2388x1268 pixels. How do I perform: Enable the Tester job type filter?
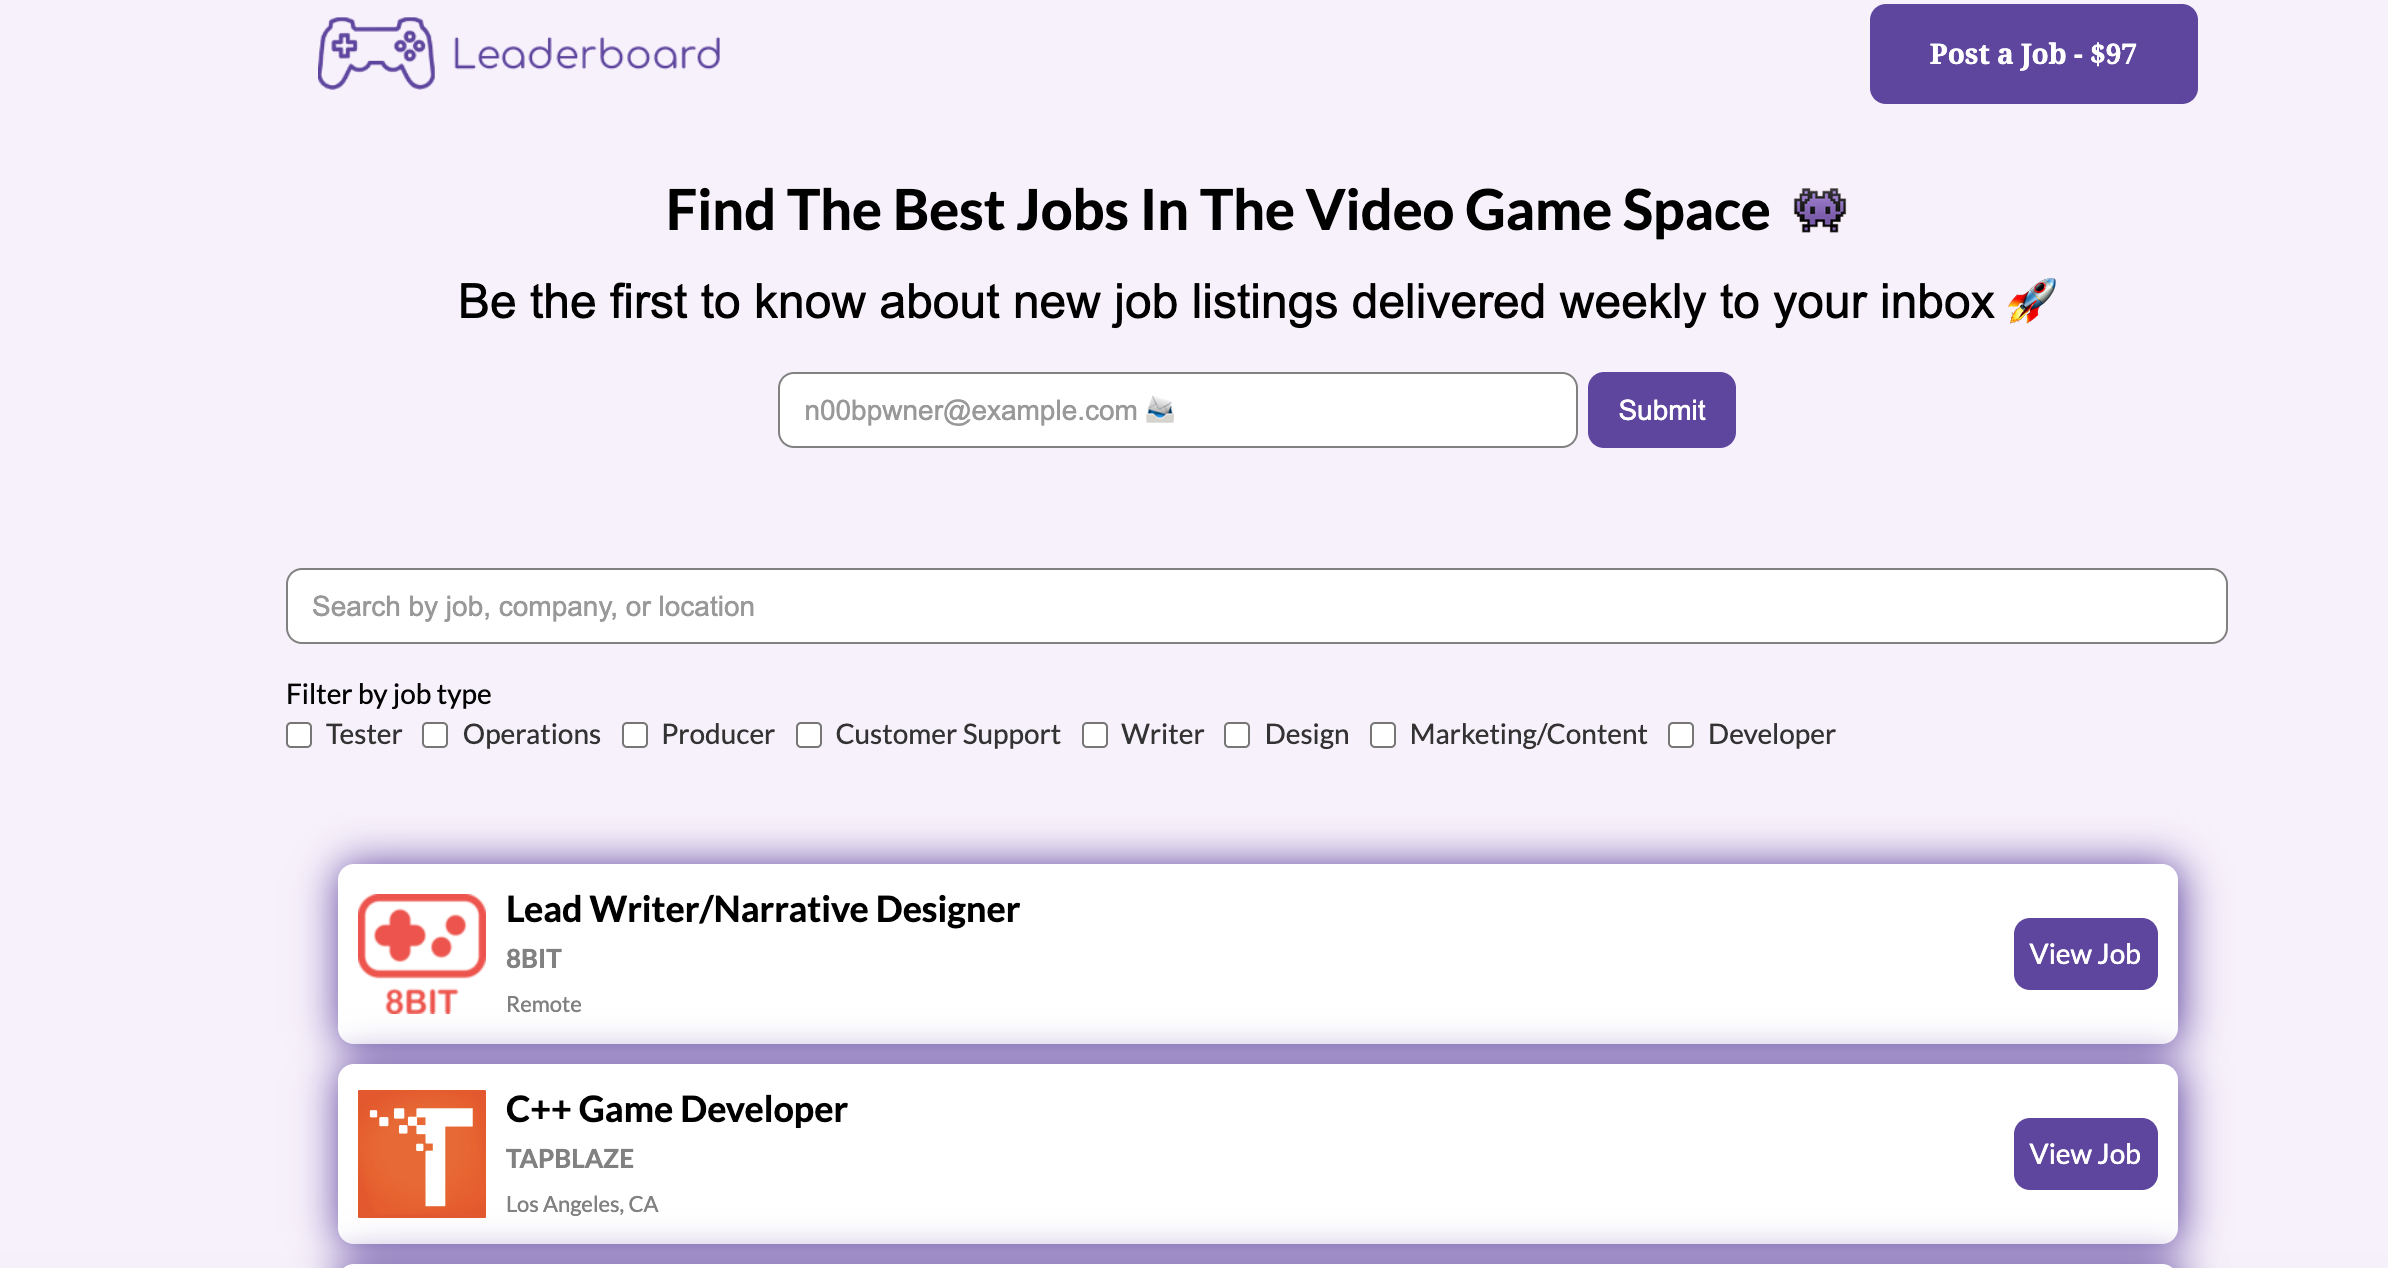(299, 735)
